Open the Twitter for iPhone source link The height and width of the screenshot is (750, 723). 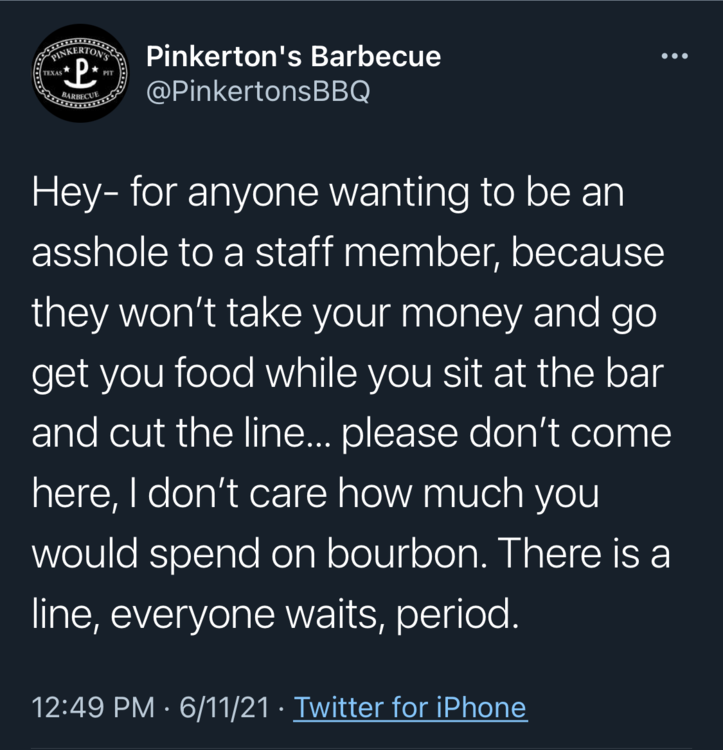pos(411,708)
